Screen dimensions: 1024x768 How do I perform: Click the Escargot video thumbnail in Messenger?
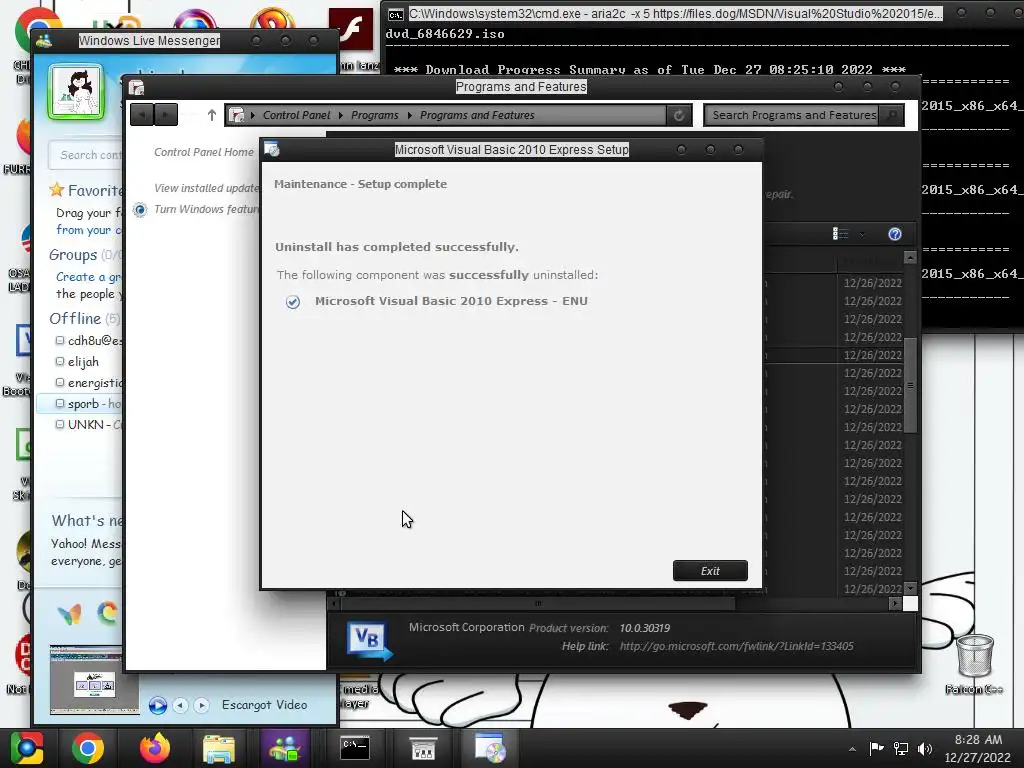click(95, 680)
